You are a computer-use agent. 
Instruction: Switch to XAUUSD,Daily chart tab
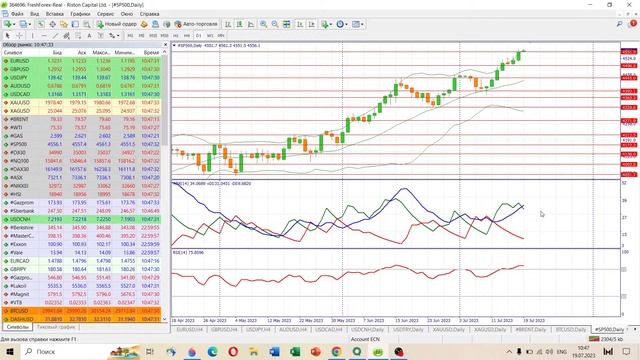pos(448,329)
